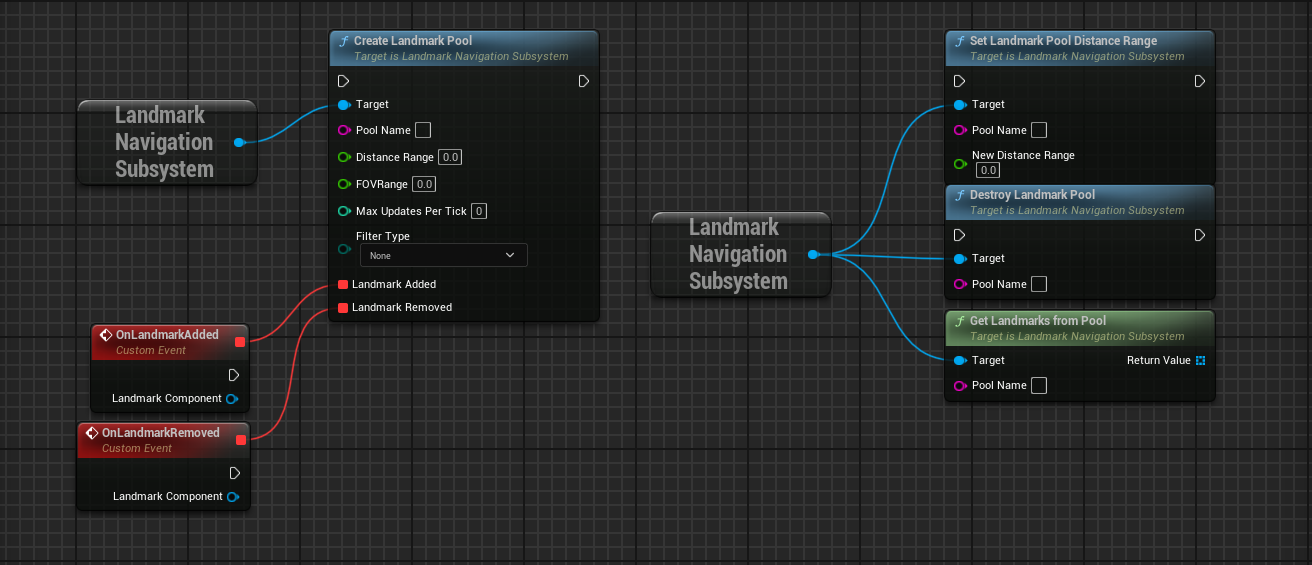1312x565 pixels.
Task: Select the Get Landmarks from Pool title
Action: point(1038,321)
